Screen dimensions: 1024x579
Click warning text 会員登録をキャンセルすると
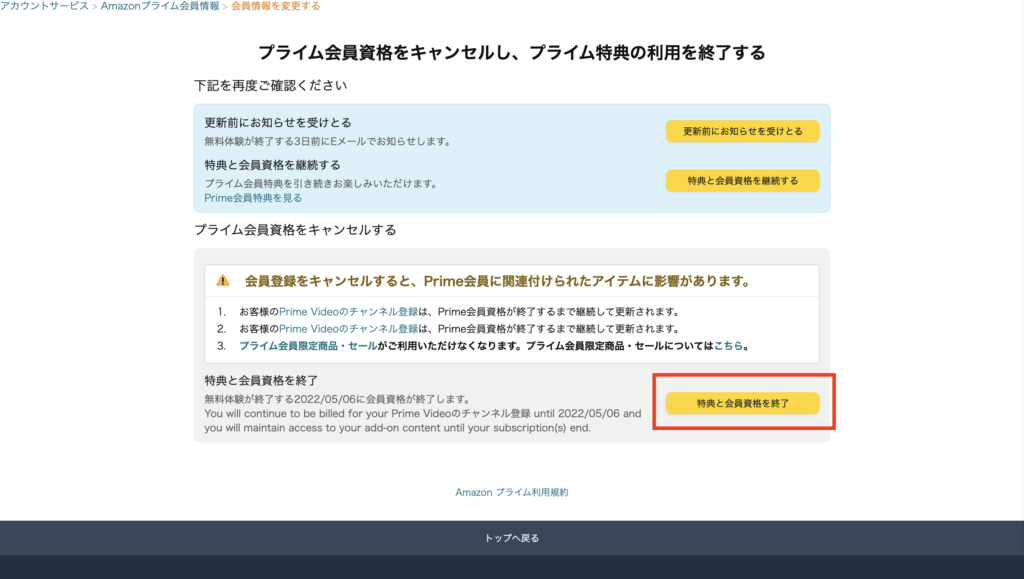tap(329, 281)
